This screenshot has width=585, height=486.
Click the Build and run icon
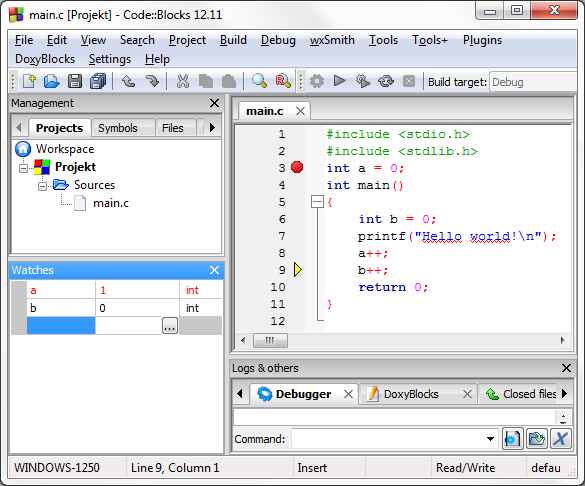(363, 81)
